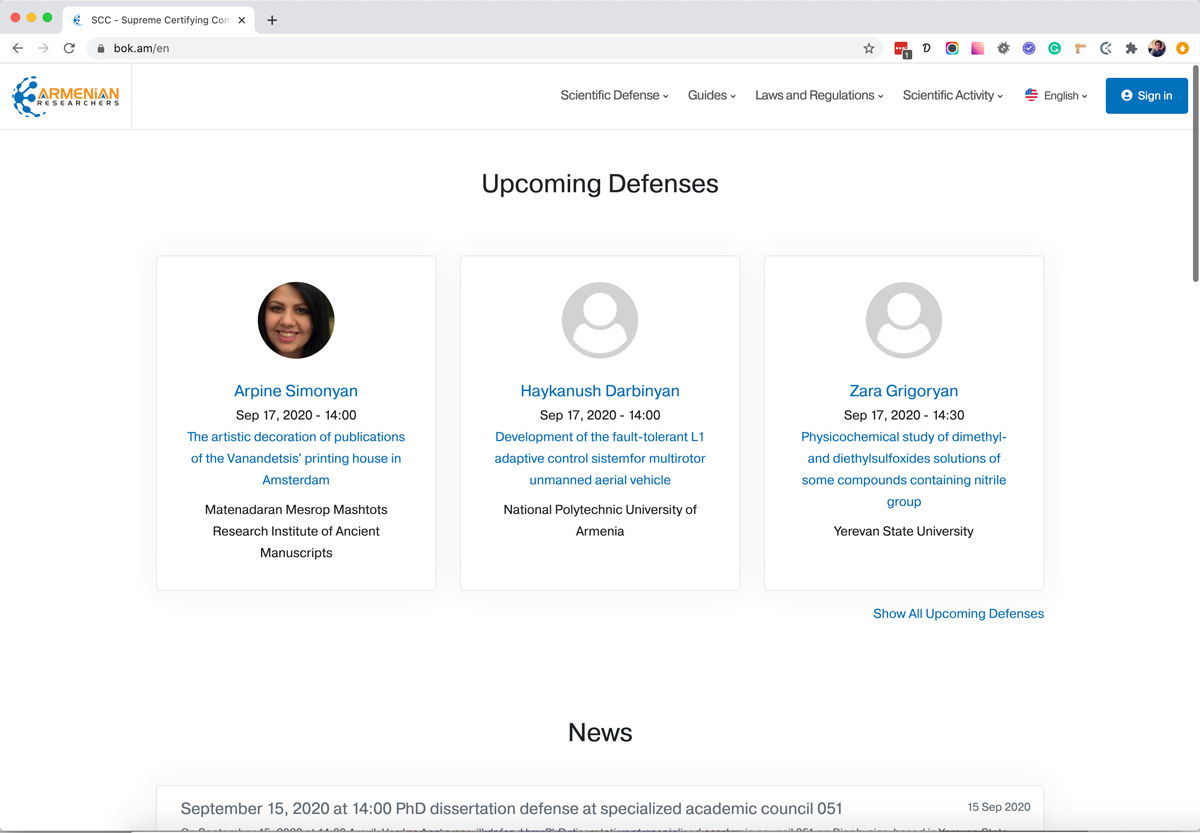Open the fault-tolerant L1 adaptive control thesis
1200x833 pixels.
point(600,458)
